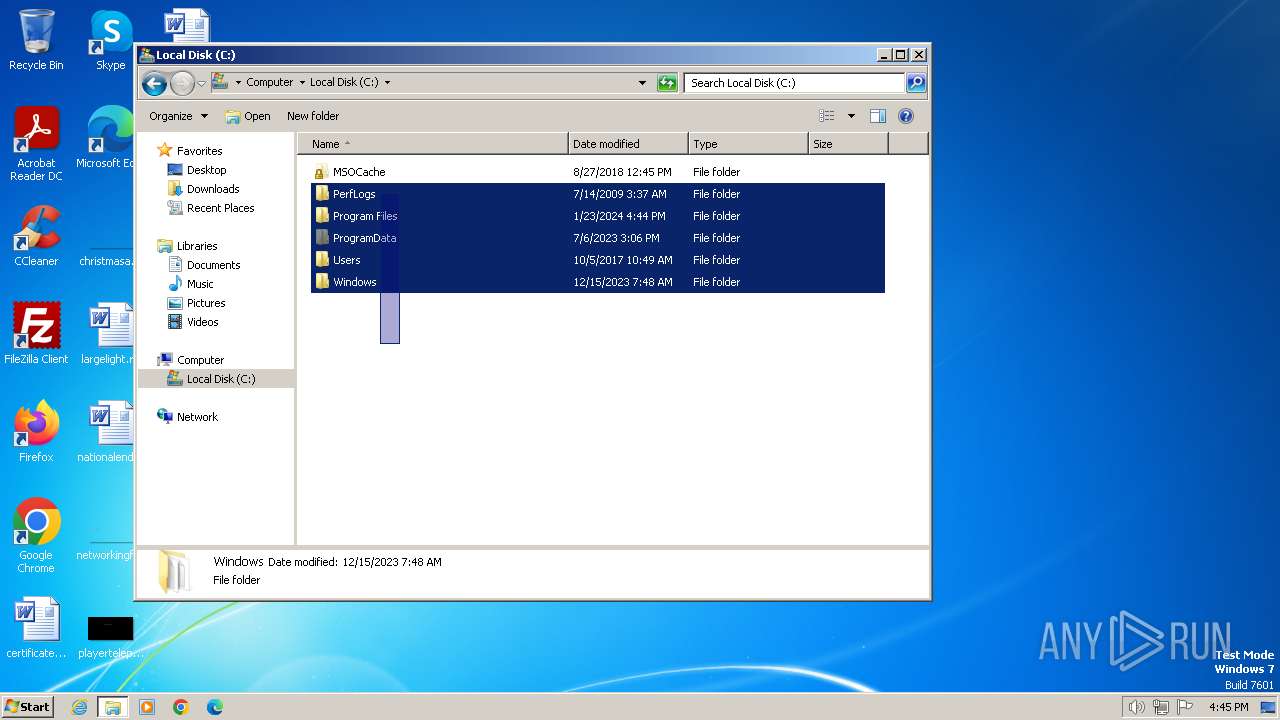Expand the Computer breadcrumb arrow
Viewport: 1280px width, 720px height.
[x=302, y=83]
